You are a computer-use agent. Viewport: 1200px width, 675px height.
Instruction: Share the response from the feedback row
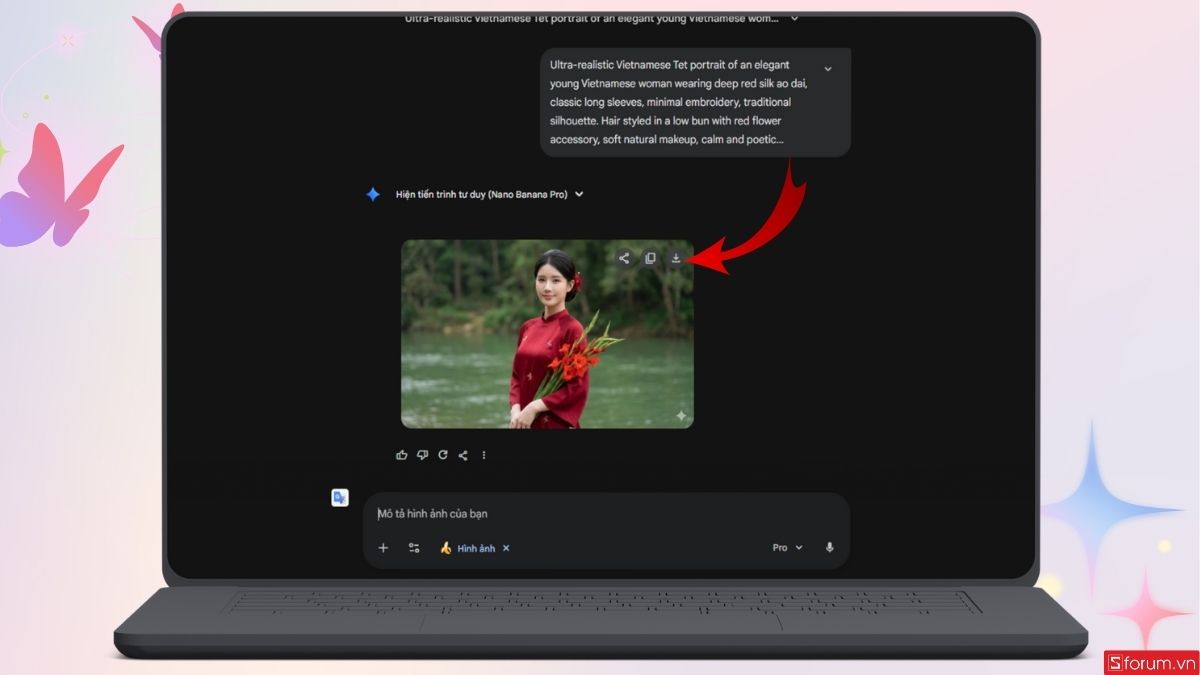(463, 455)
